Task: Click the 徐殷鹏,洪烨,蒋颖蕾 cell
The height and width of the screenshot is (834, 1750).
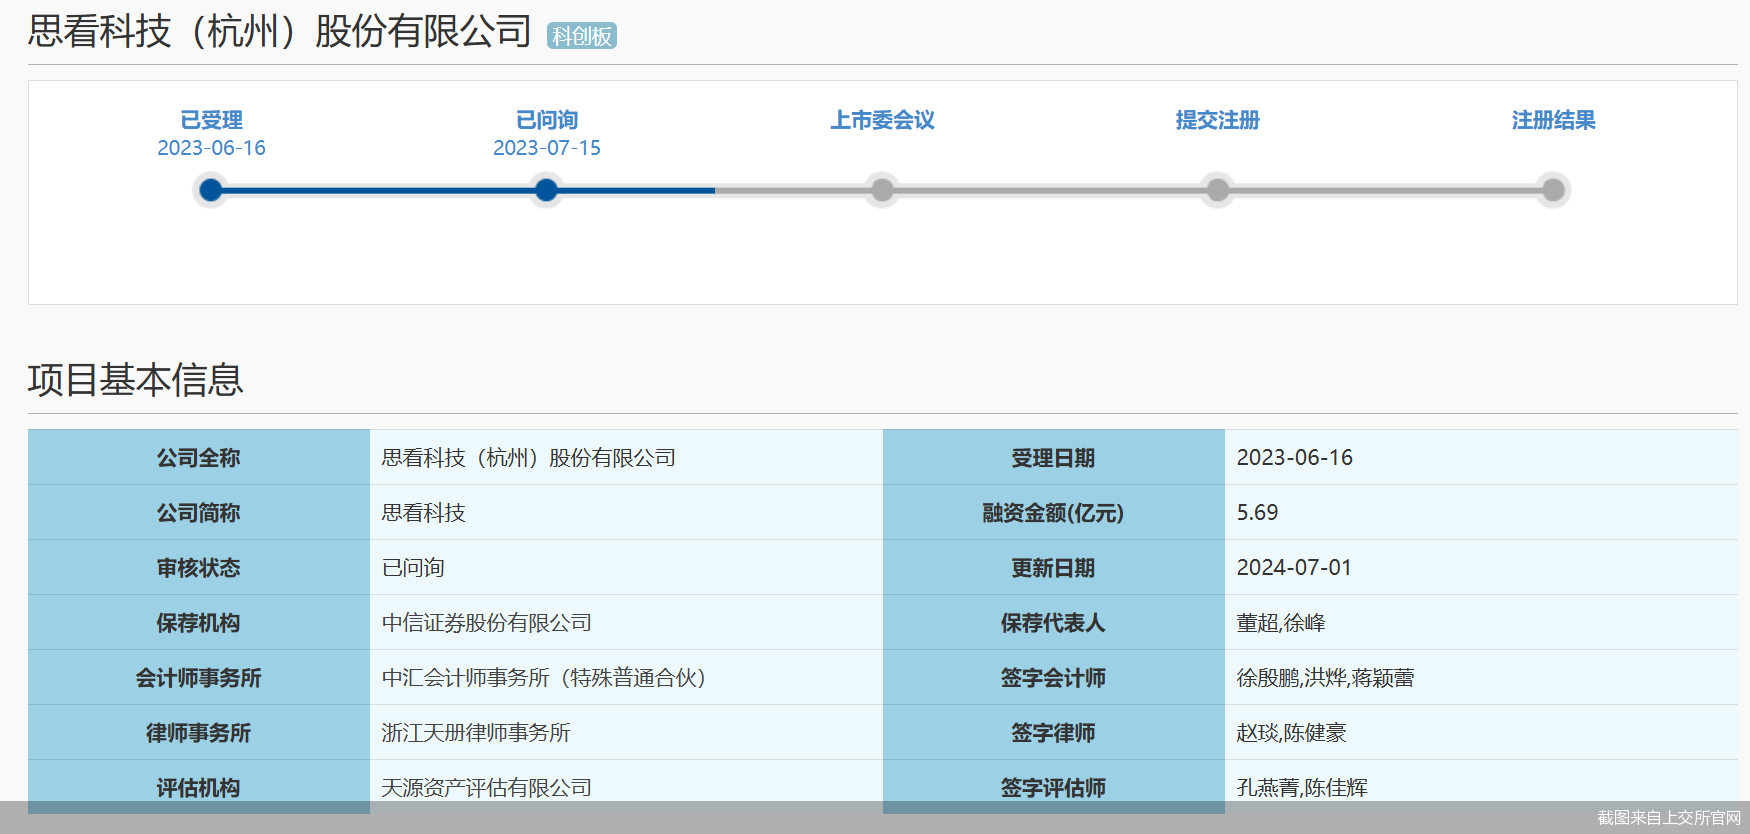Action: (1481, 677)
